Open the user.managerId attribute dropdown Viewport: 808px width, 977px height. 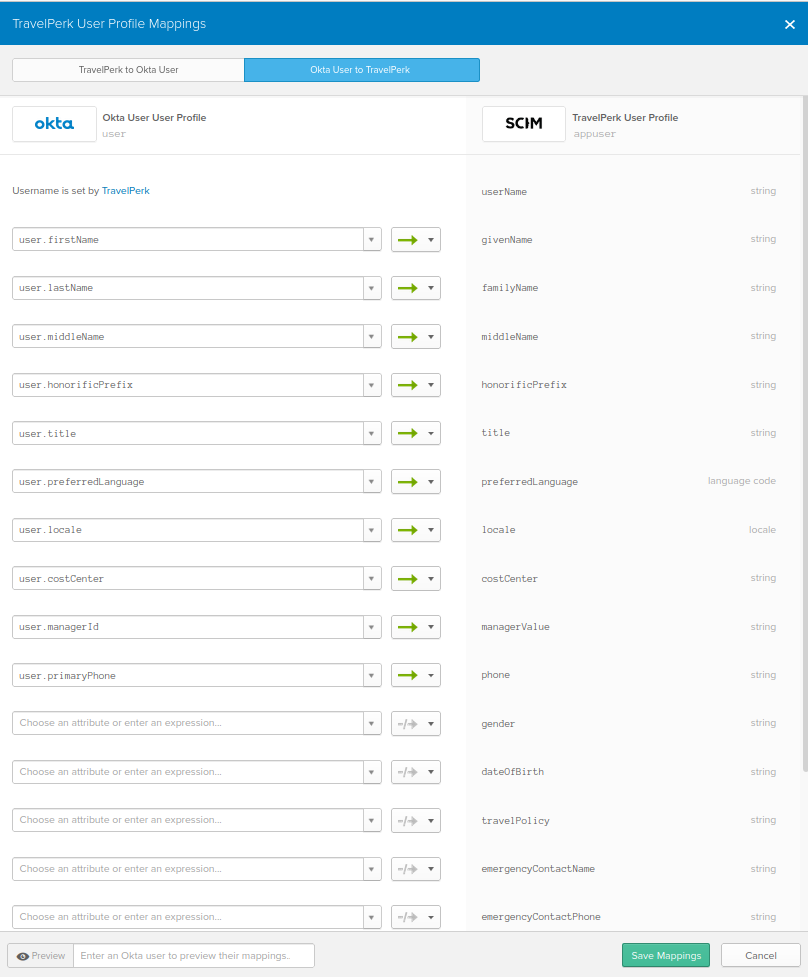372,627
